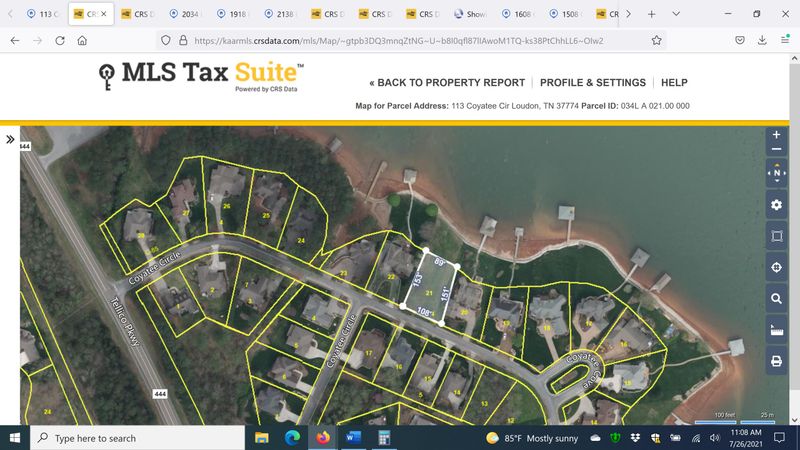The image size is (800, 450).
Task: Open Calculator from taskbar
Action: 384,438
